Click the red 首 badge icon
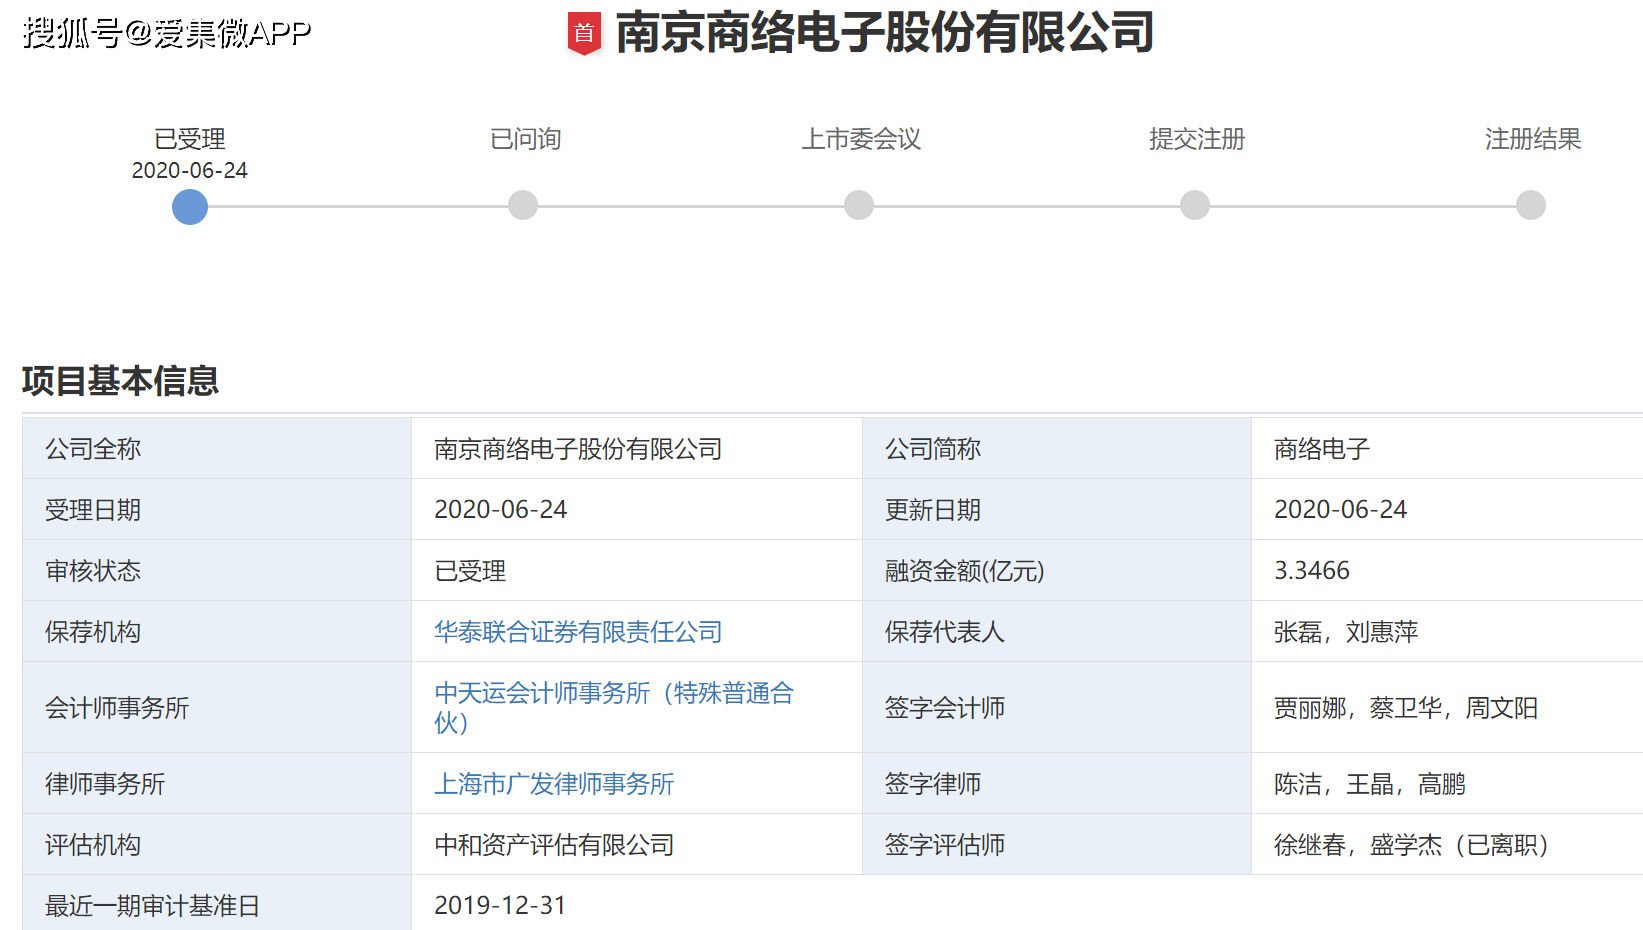This screenshot has width=1643, height=930. click(585, 31)
